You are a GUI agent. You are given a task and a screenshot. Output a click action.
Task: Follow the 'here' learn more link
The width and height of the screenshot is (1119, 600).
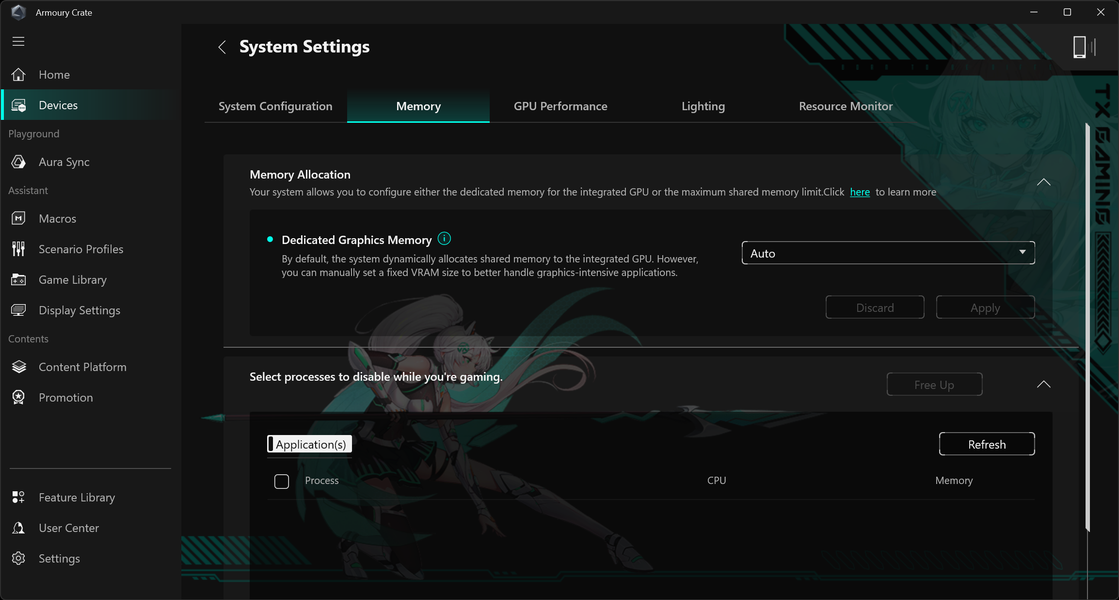(860, 192)
